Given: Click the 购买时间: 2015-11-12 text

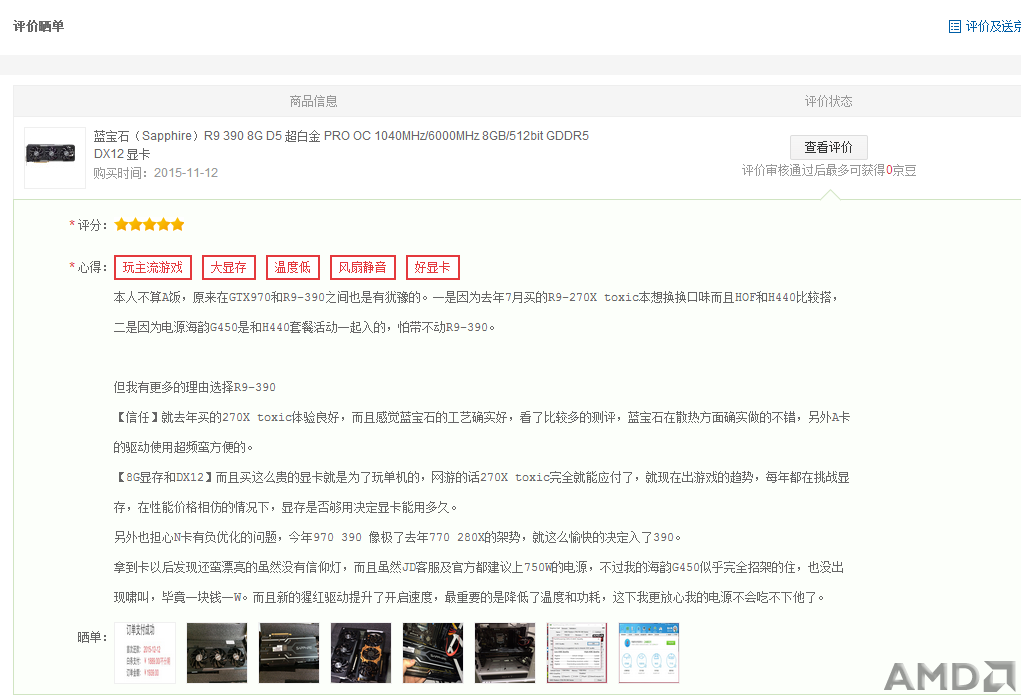Looking at the screenshot, I should [156, 173].
